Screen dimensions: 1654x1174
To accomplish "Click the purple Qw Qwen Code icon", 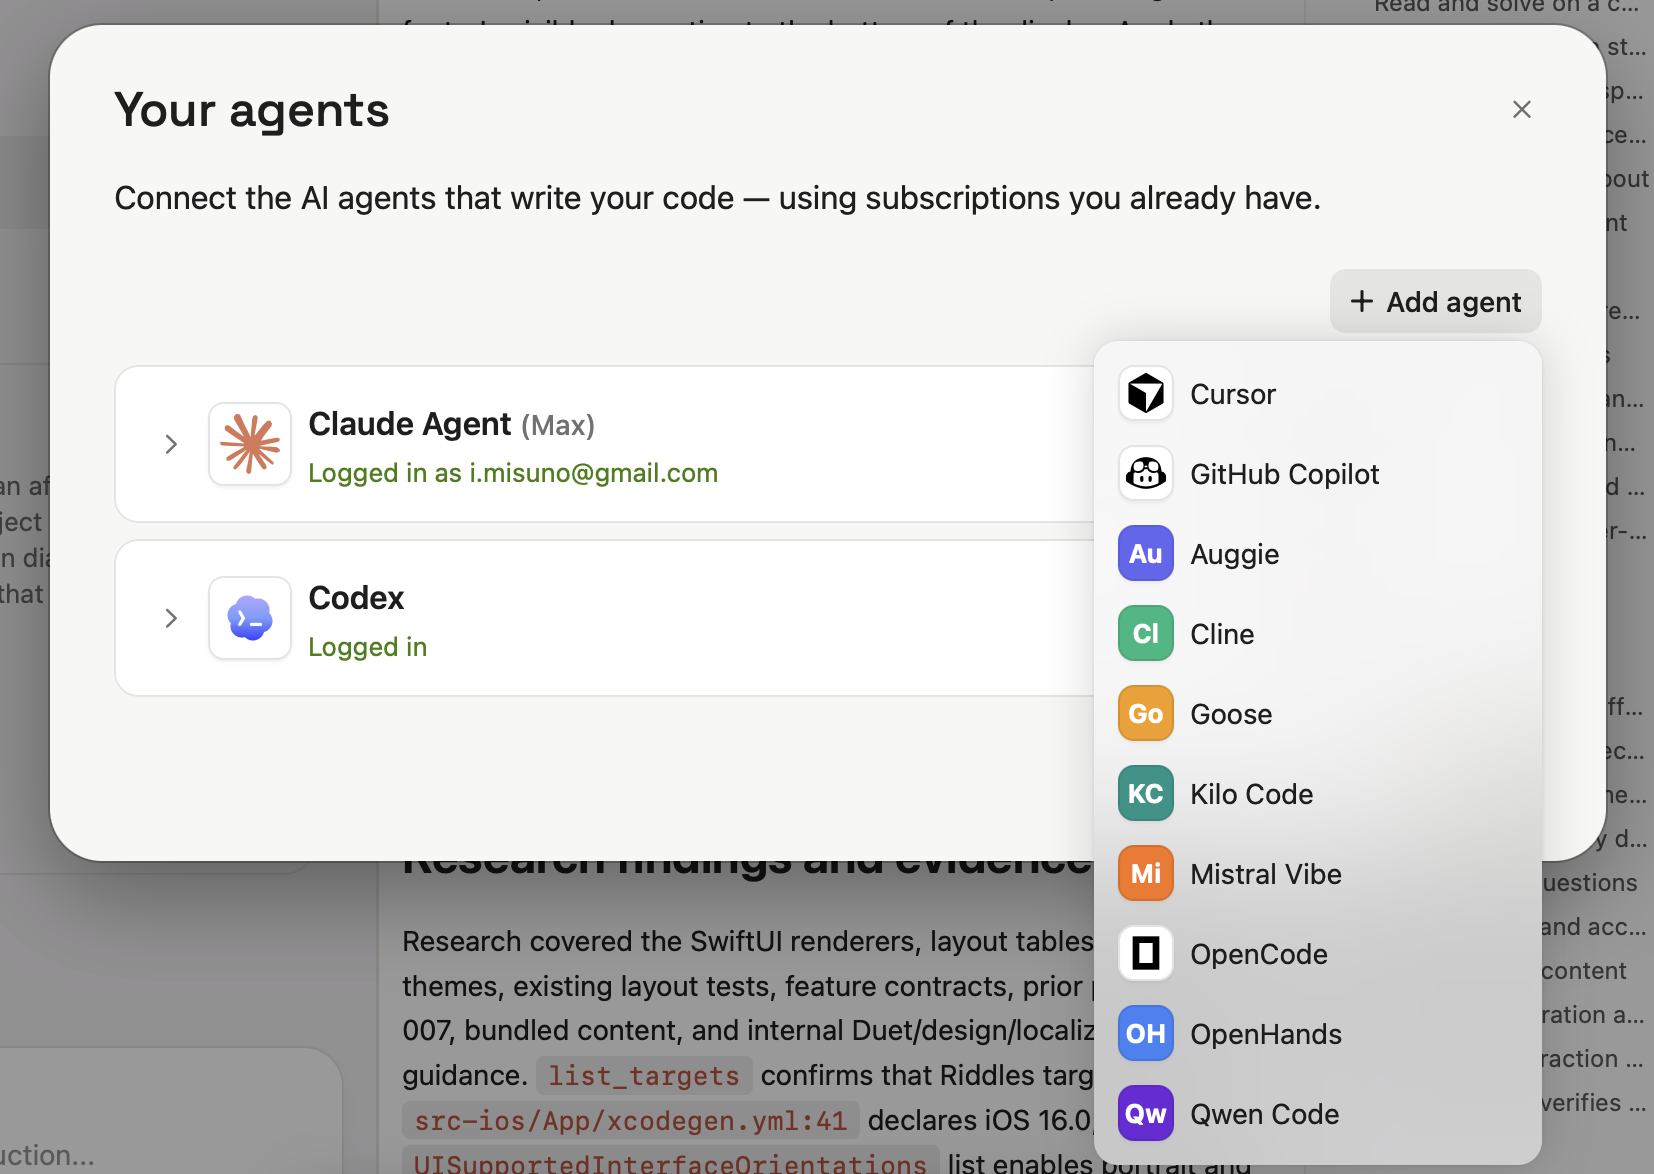I will (x=1145, y=1114).
